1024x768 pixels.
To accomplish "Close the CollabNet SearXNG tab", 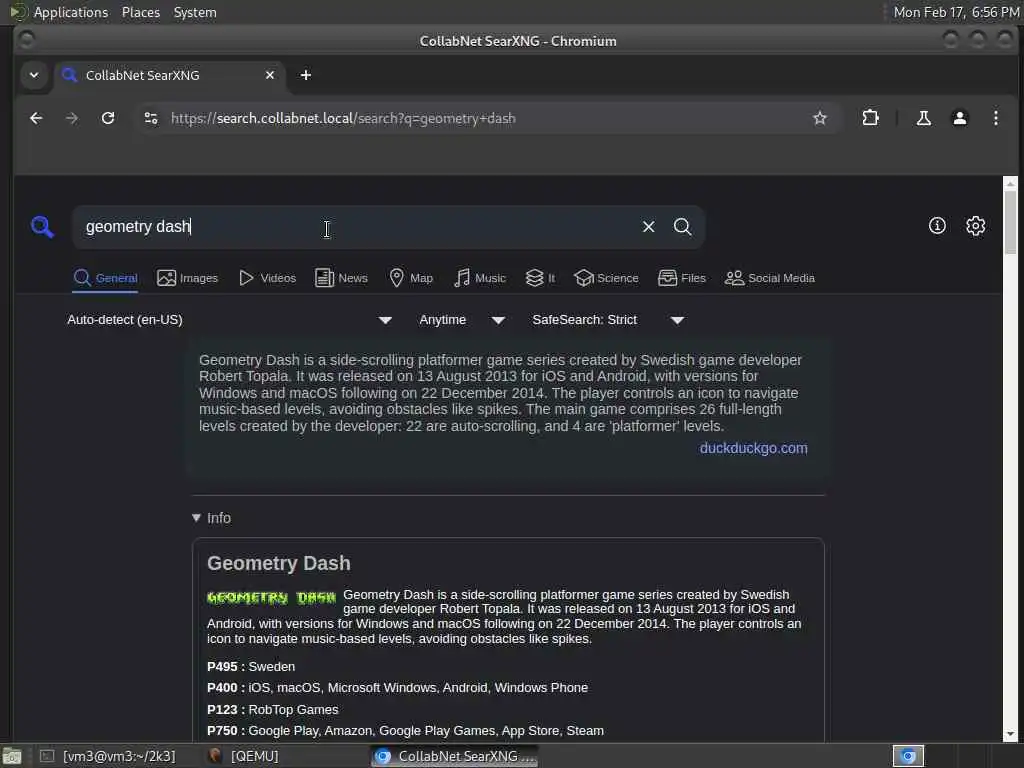I will tap(270, 75).
